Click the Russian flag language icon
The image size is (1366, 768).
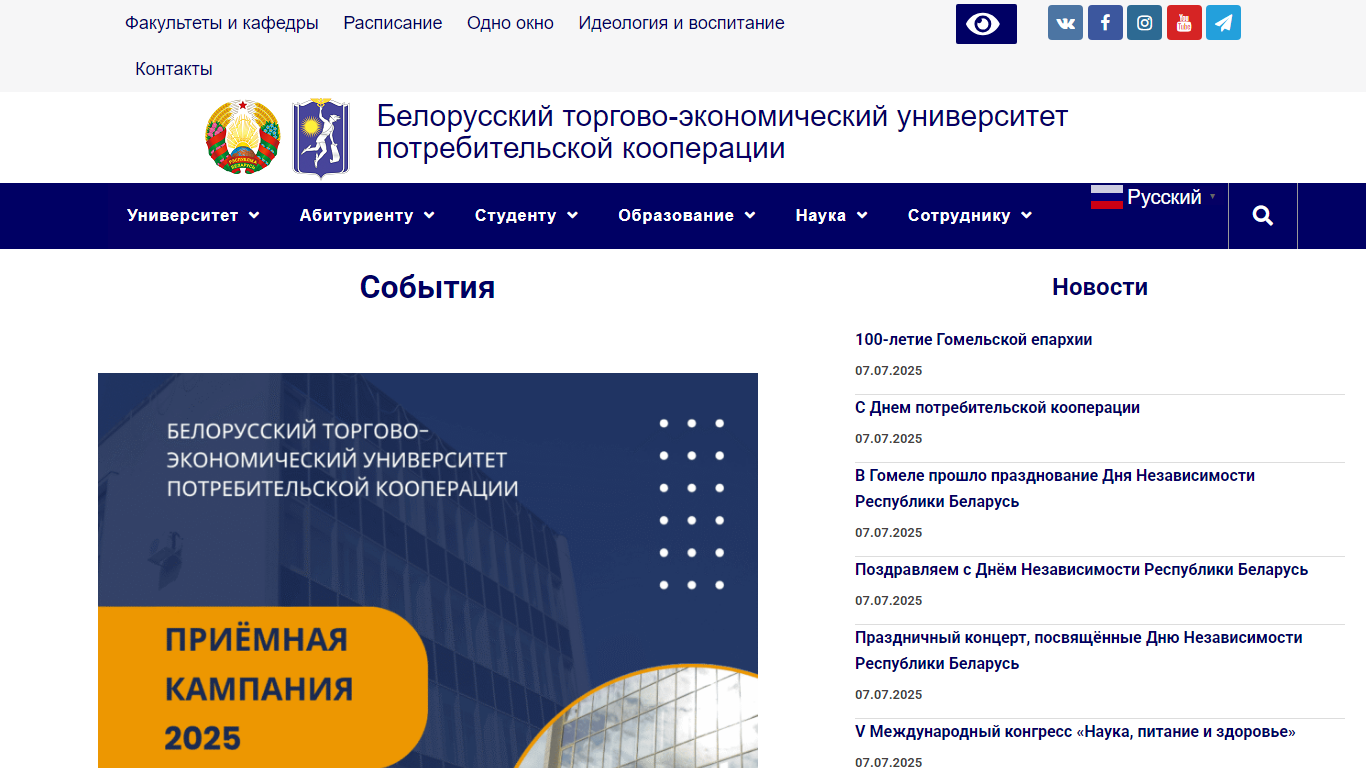(1107, 197)
